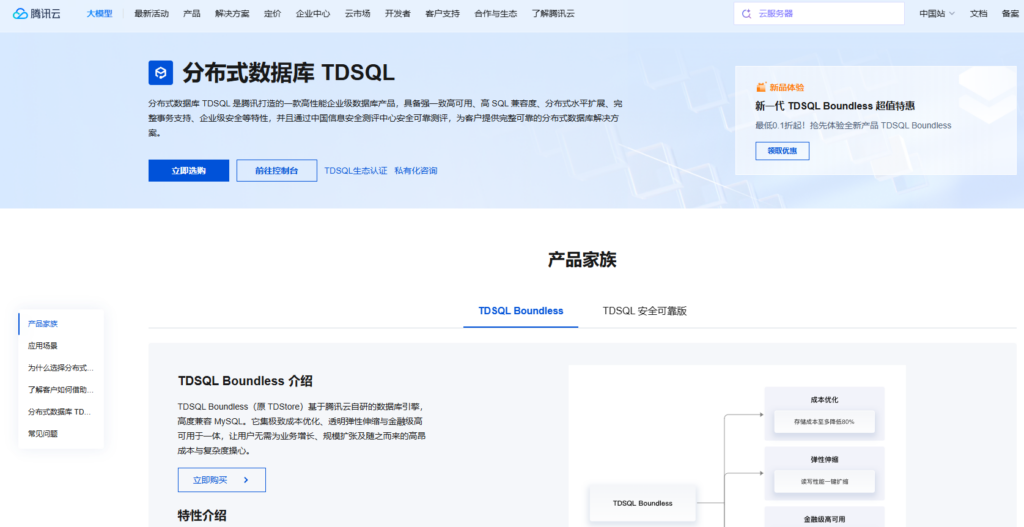Click the 前往控制台 button
Viewport: 1024px width, 527px height.
coord(277,170)
